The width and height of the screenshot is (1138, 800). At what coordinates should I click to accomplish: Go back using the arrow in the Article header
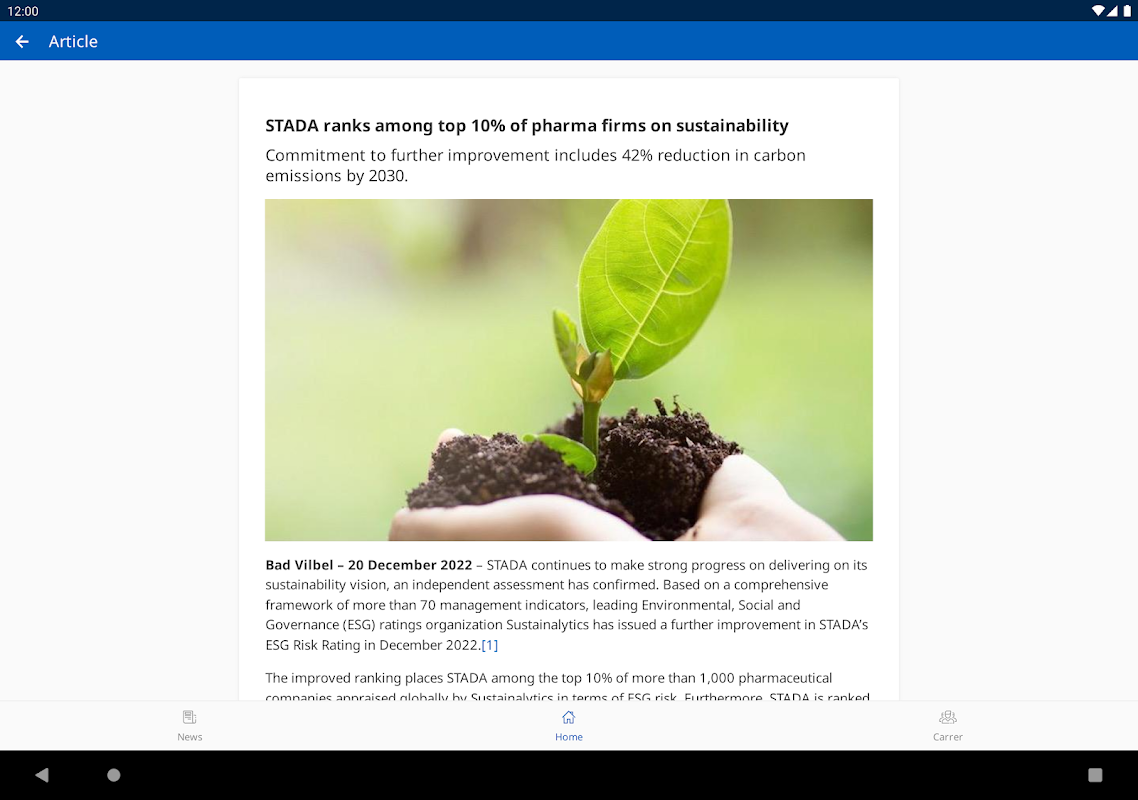point(22,41)
